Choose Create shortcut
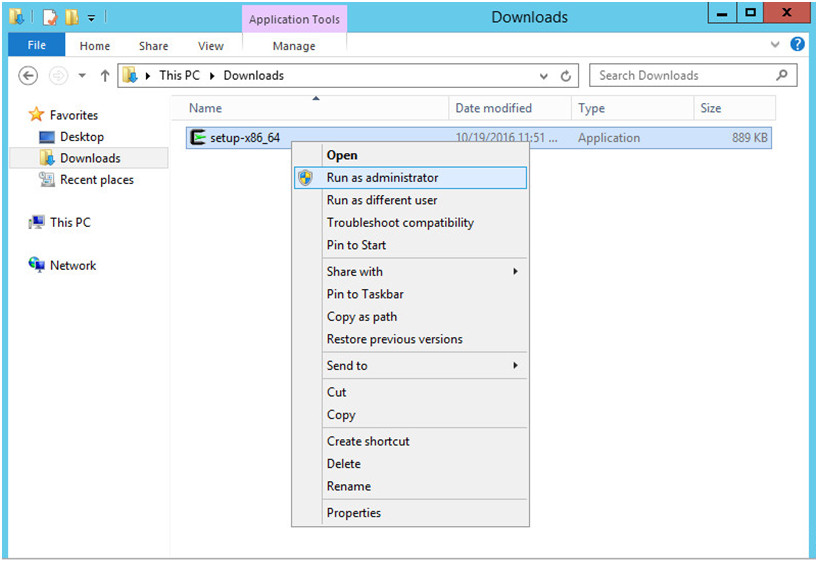This screenshot has width=818, height=562. 411,441
